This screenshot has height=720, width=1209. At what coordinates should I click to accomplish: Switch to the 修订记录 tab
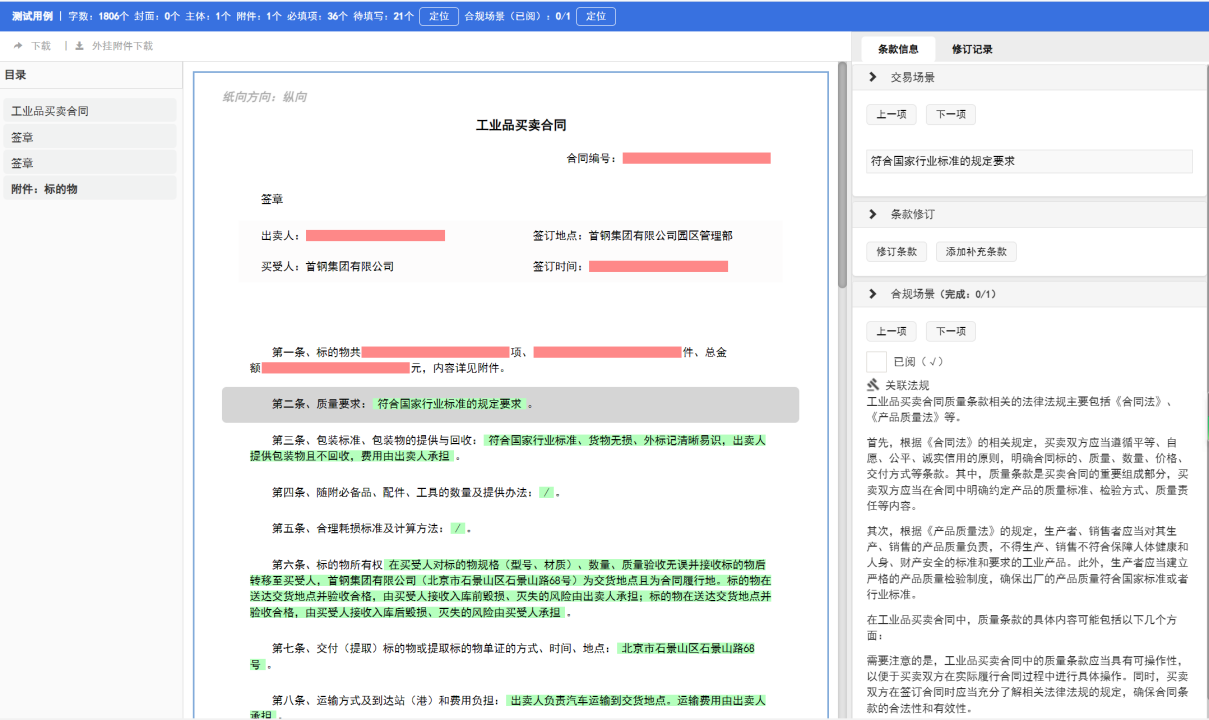pos(972,49)
